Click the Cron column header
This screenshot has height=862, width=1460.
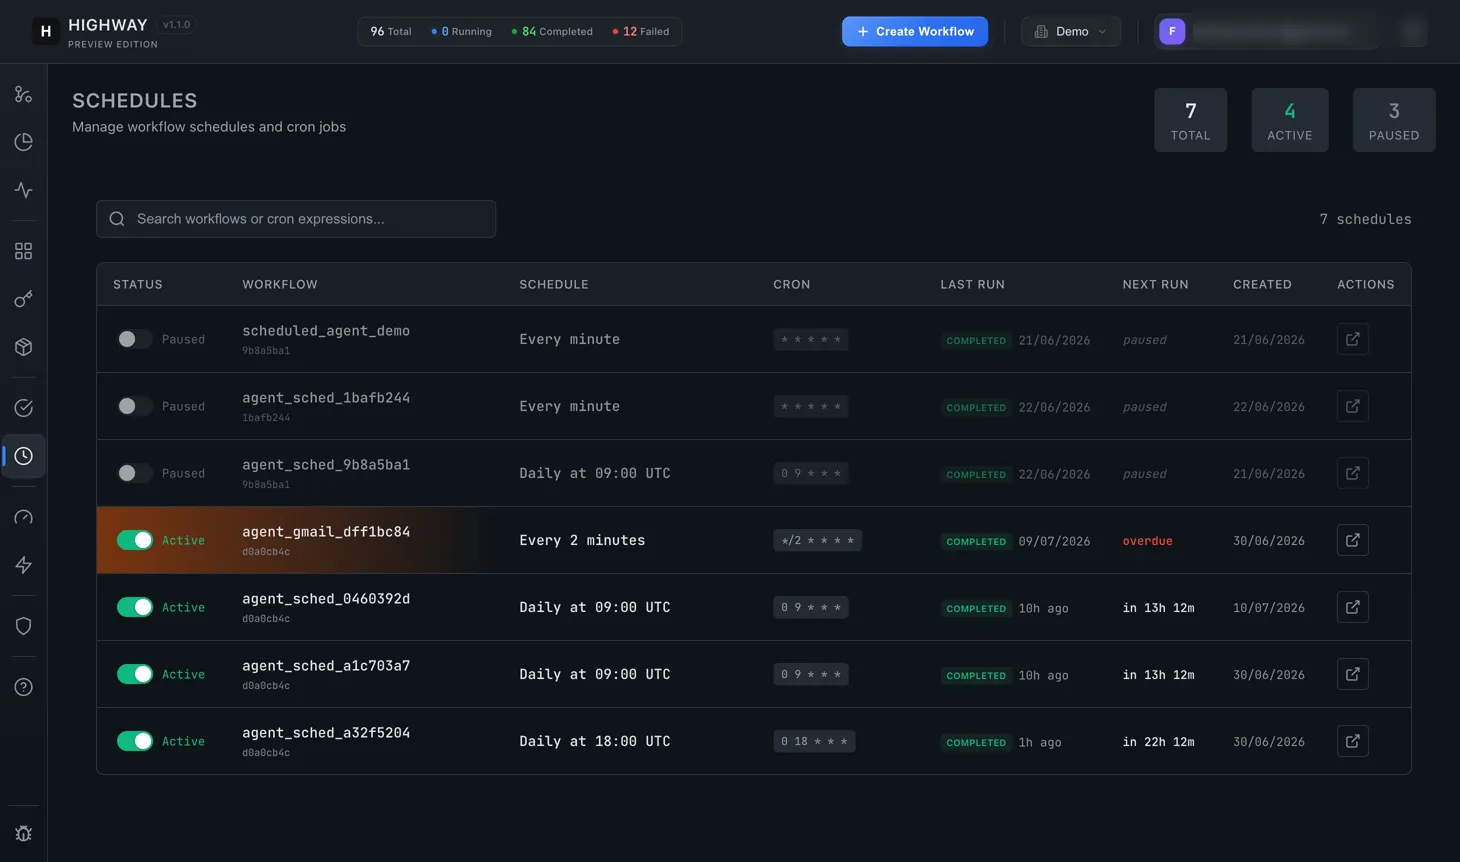pyautogui.click(x=792, y=284)
